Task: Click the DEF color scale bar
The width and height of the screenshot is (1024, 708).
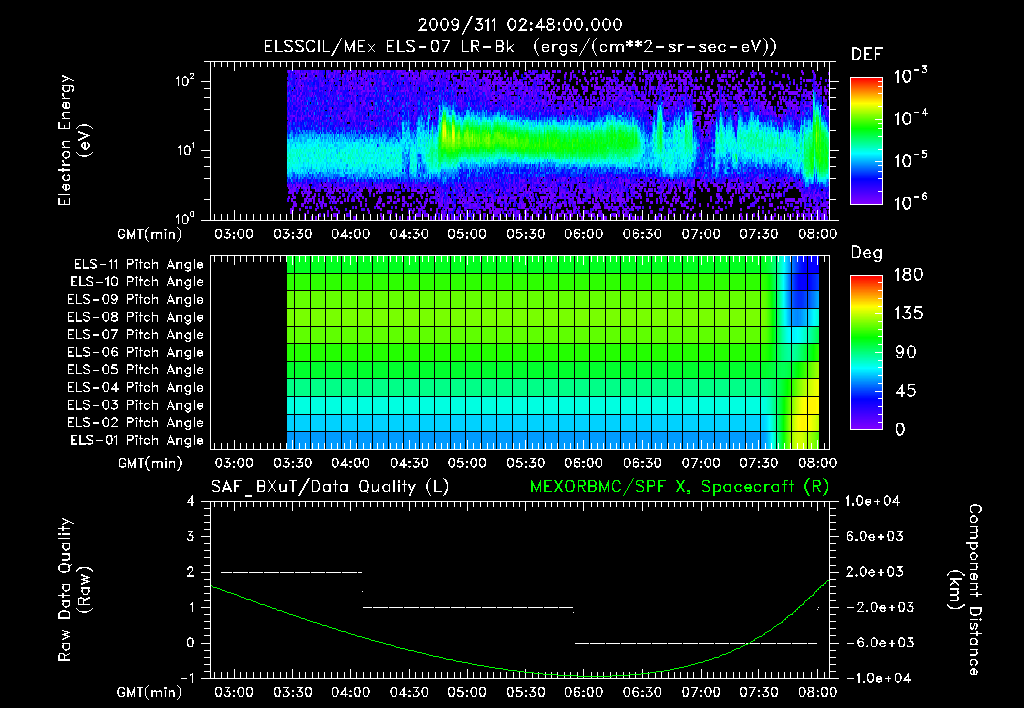Action: click(x=866, y=140)
